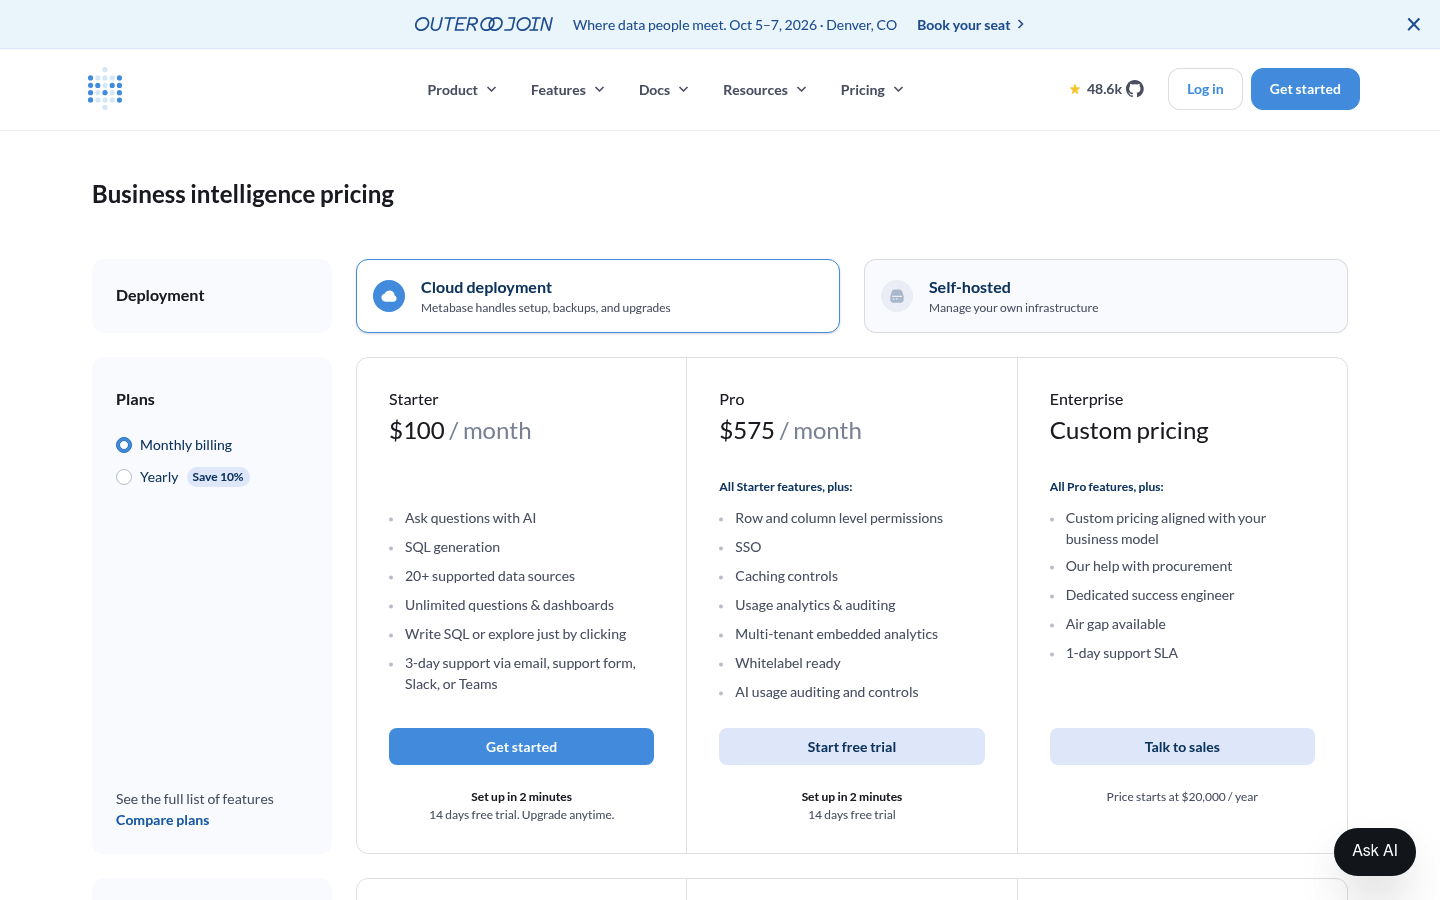Screen dimensions: 1440x900
Task: Click the Outer Join banner logo
Action: [483, 25]
